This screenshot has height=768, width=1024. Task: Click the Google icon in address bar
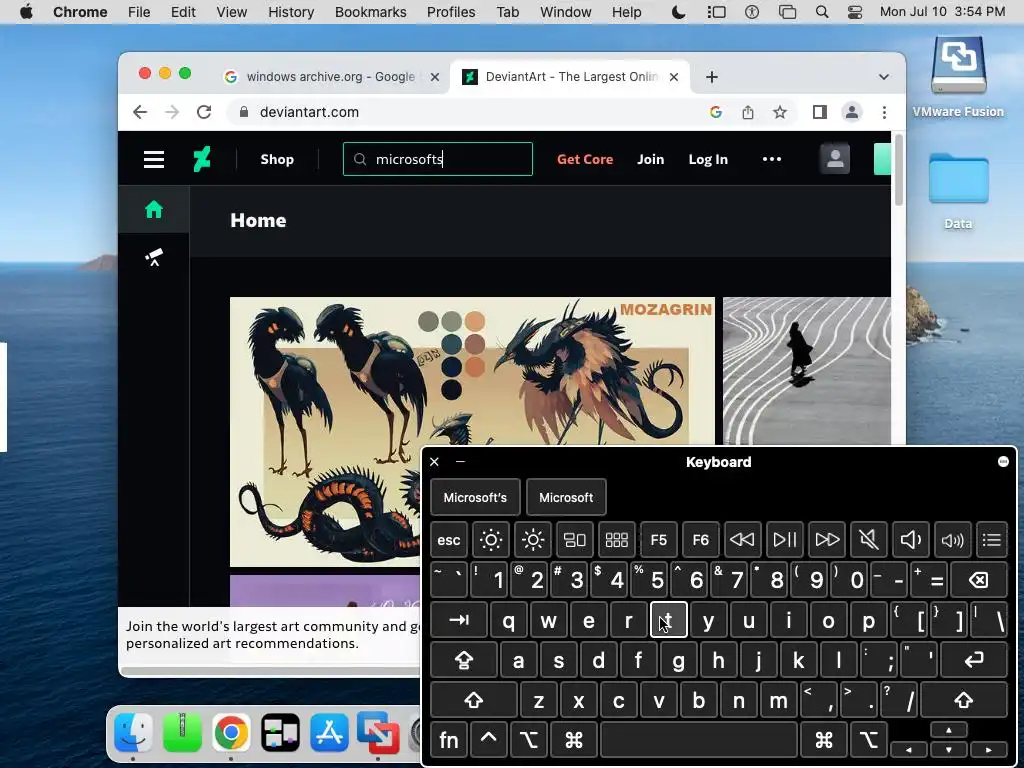pos(716,112)
